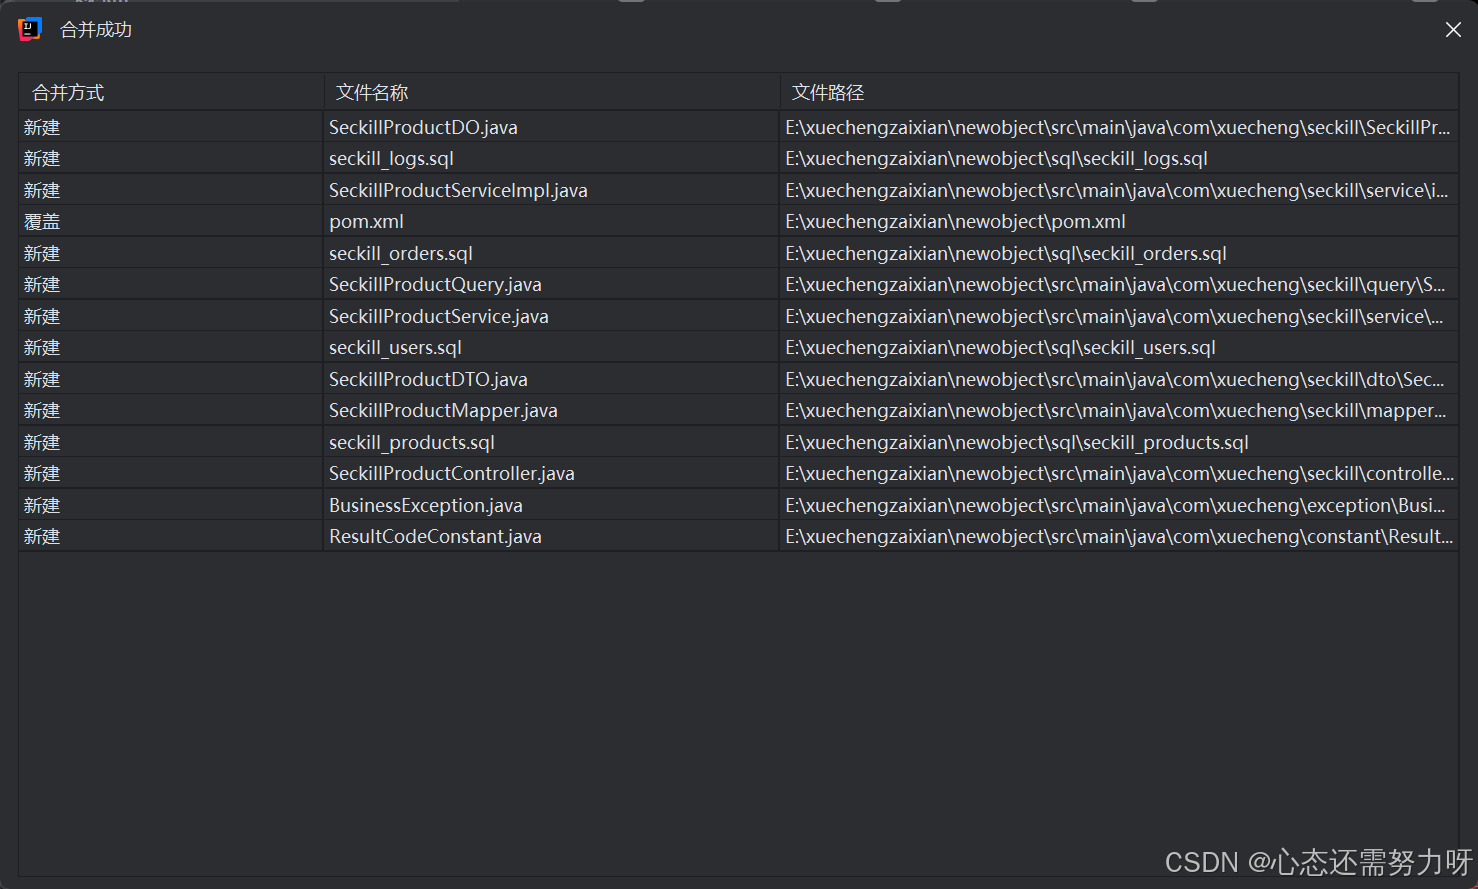Click path ending sql\seckill_logs.sql
The height and width of the screenshot is (889, 1478).
pyautogui.click(x=996, y=158)
